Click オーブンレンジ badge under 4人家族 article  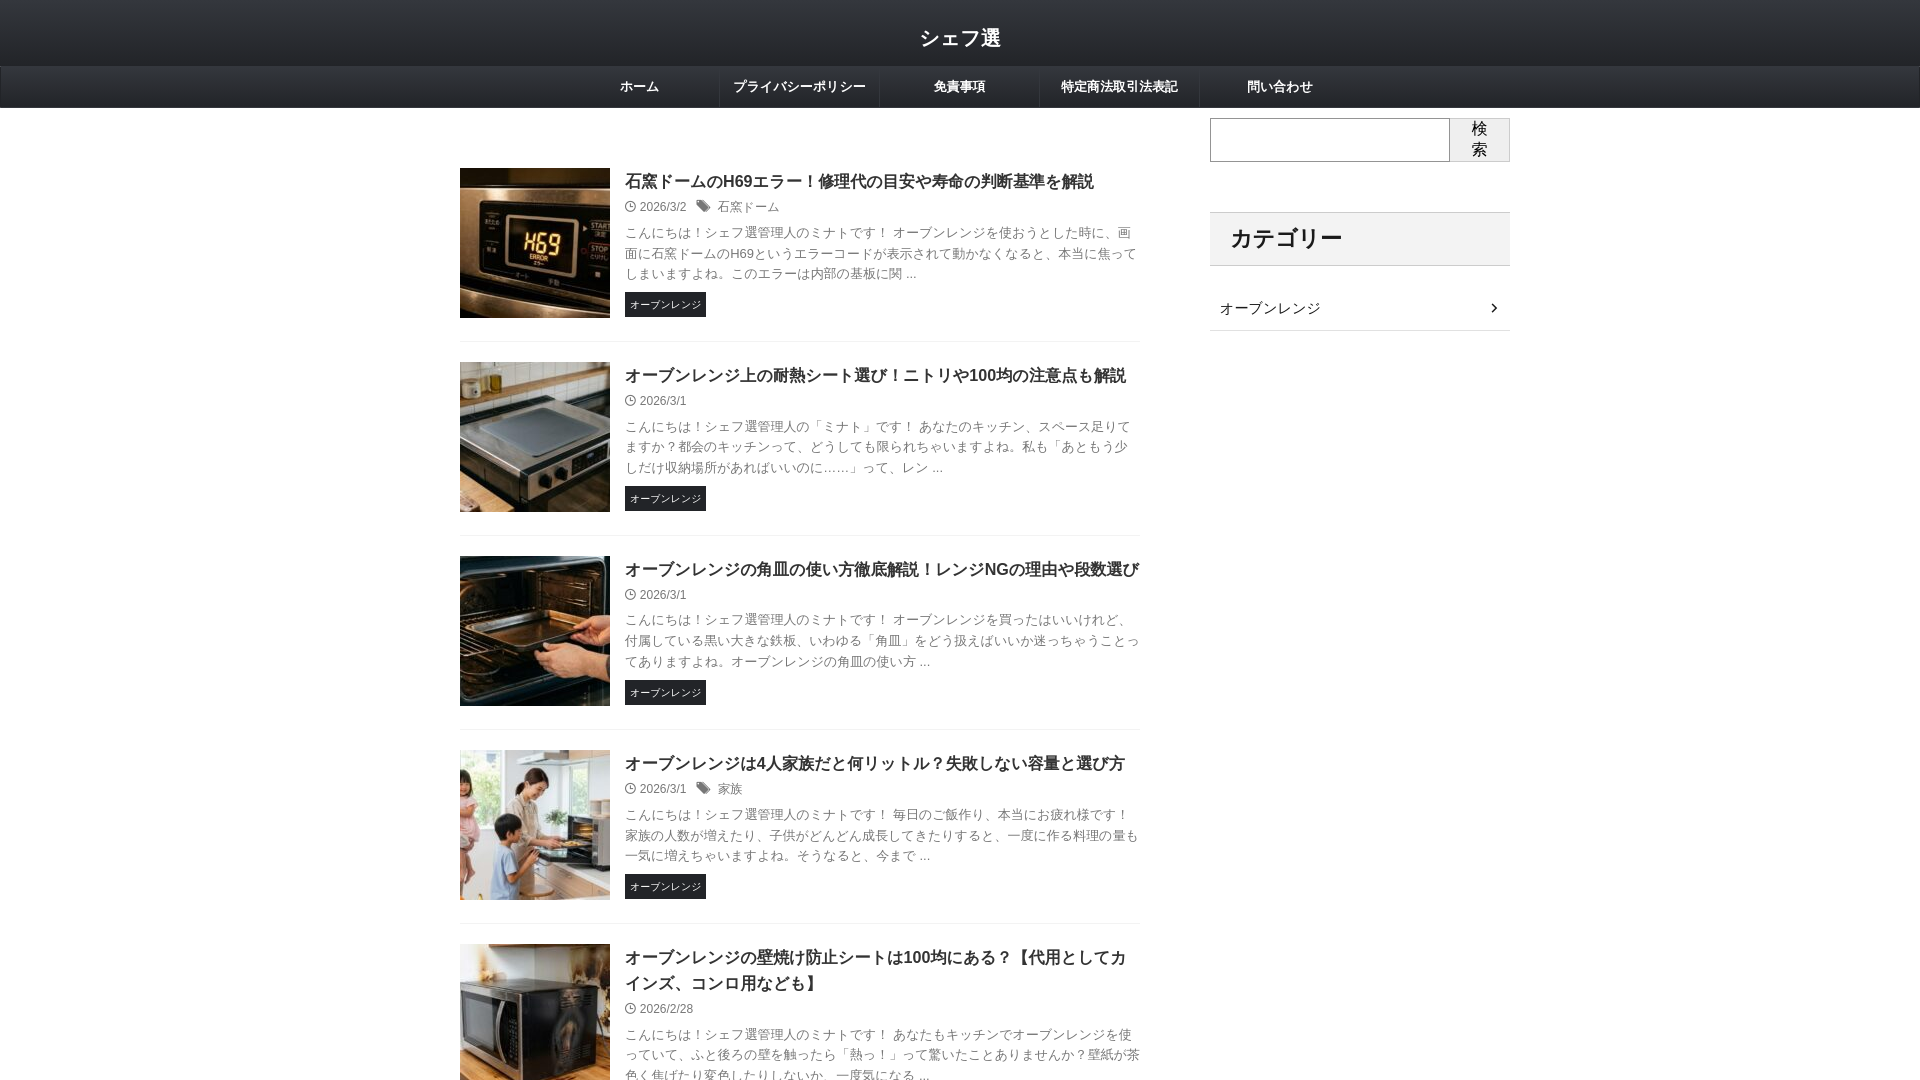pos(665,887)
